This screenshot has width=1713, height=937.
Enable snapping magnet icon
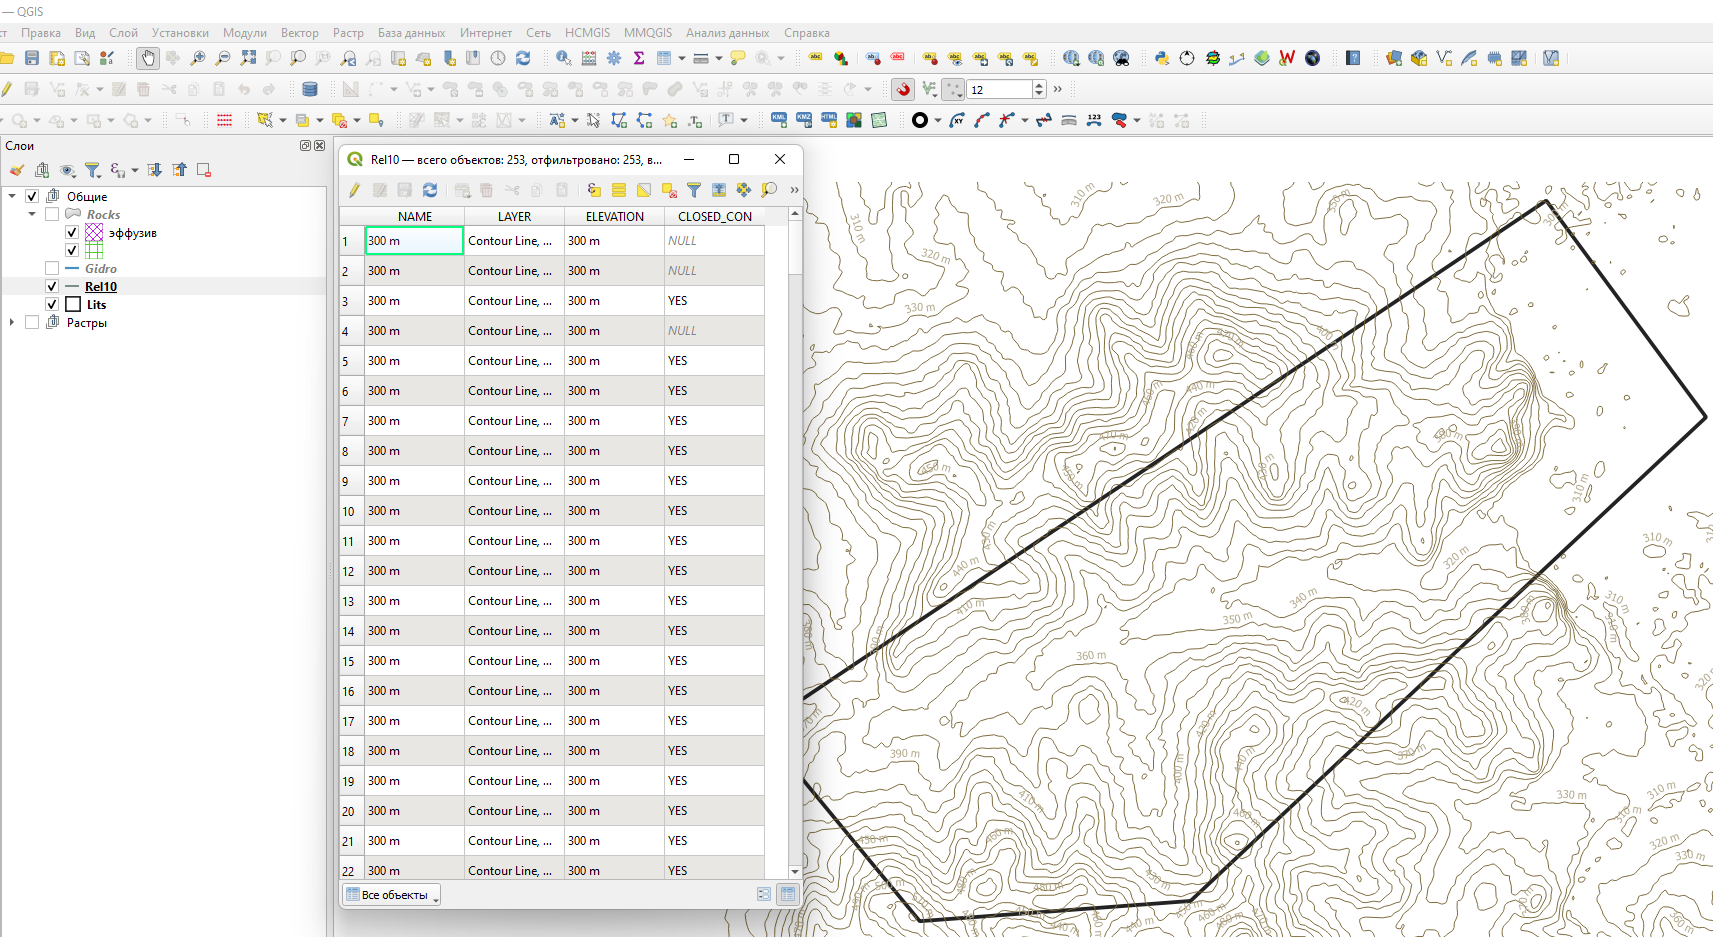click(903, 89)
